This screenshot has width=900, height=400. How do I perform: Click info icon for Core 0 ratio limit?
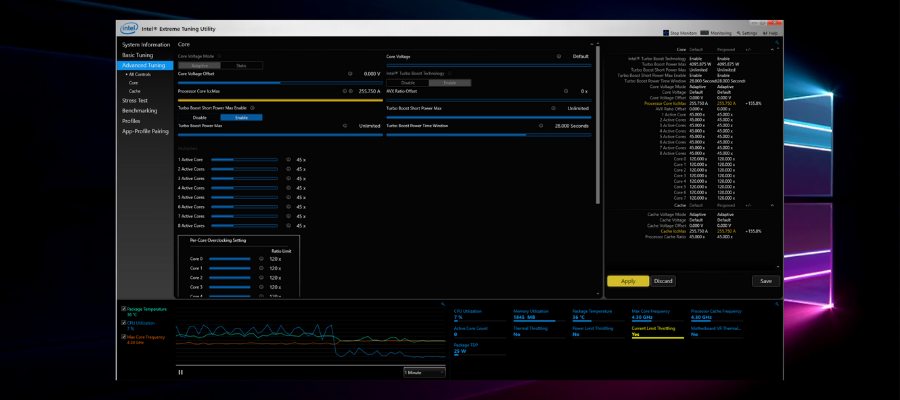click(x=261, y=259)
